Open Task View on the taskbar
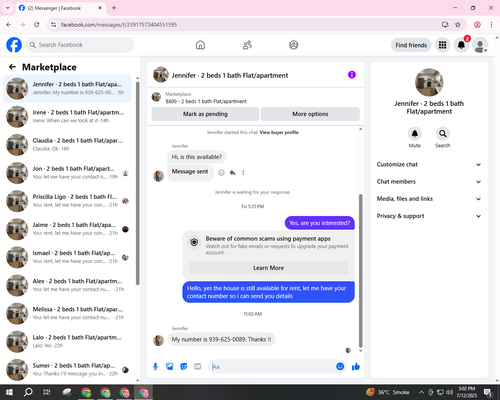This screenshot has height=400, width=500. [x=47, y=392]
